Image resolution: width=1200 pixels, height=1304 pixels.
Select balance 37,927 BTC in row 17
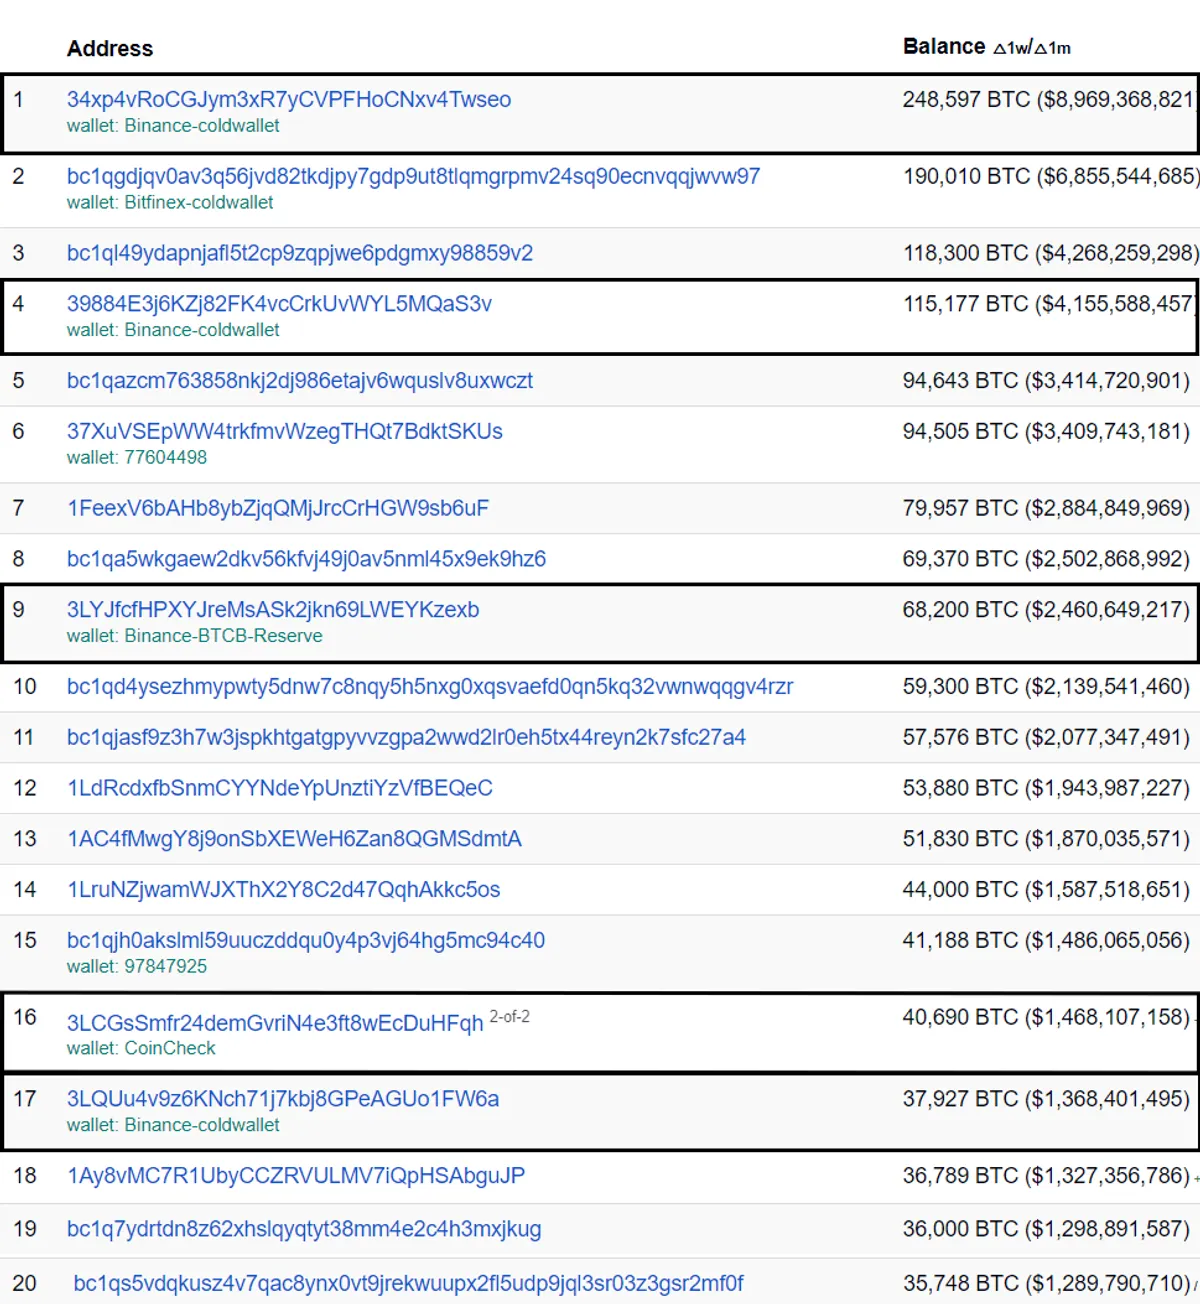[x=1046, y=1099]
